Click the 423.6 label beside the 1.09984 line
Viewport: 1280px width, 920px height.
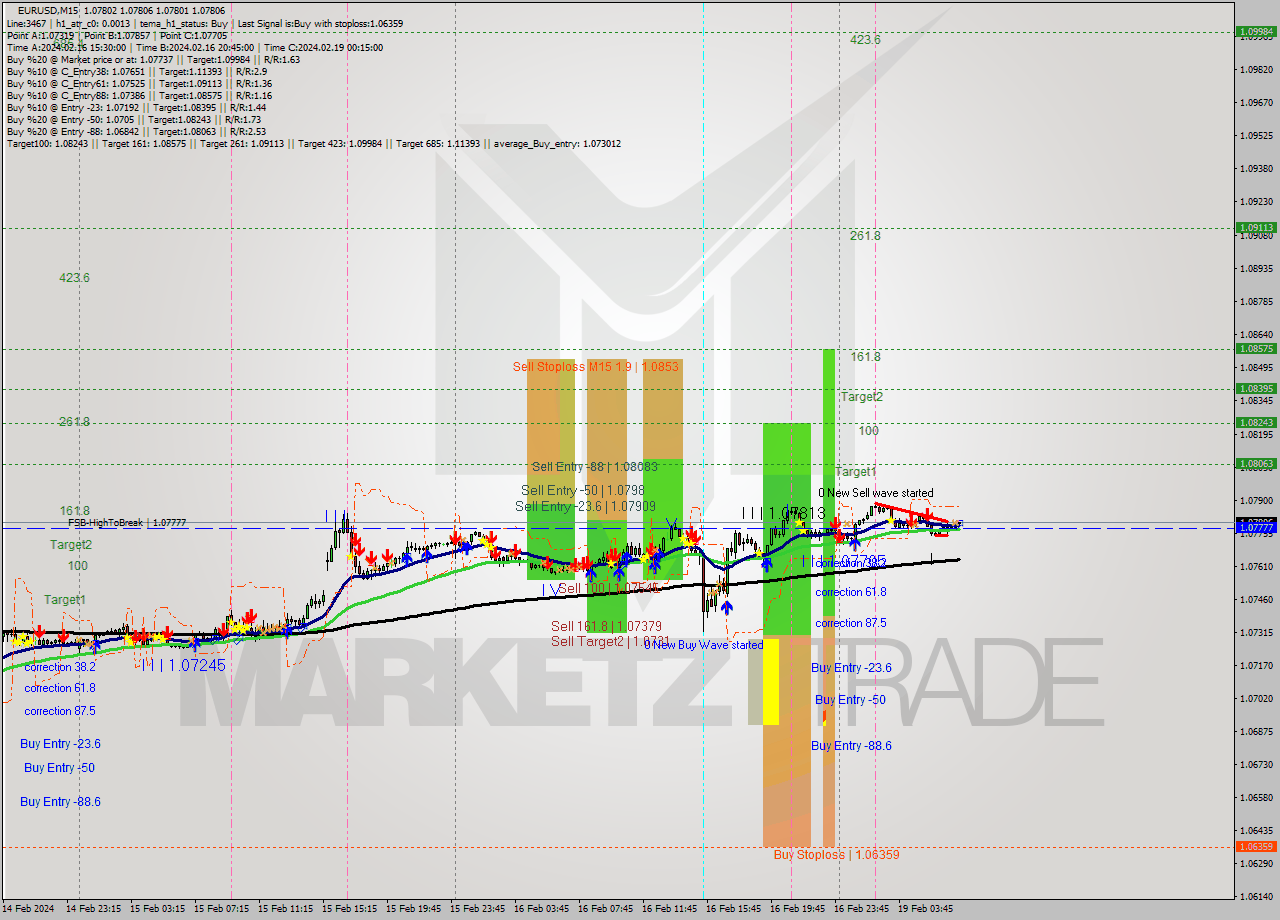click(x=865, y=40)
